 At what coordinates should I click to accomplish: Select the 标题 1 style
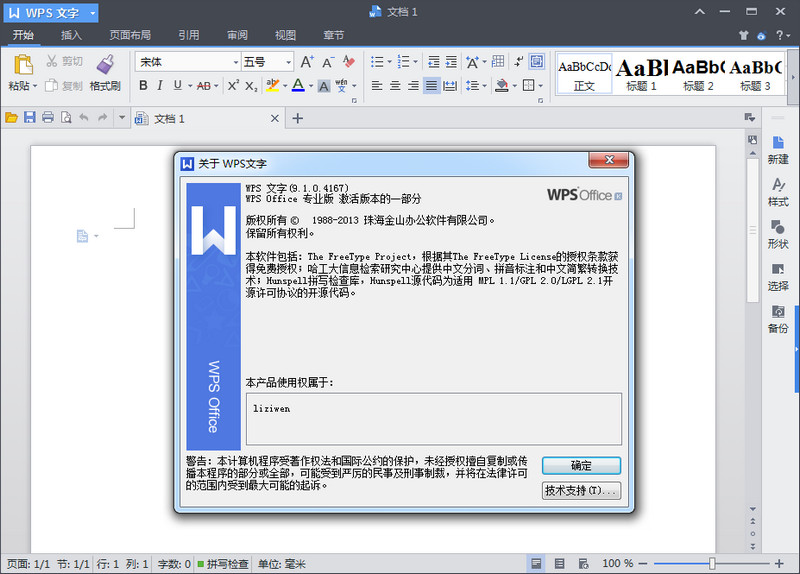641,74
